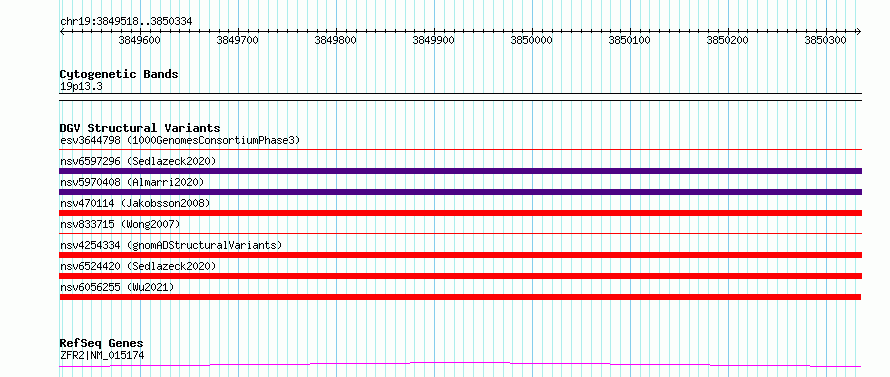Screen dimensions: 890x377
Task: Open the RefSeq Genes track heading
Action: [102, 344]
